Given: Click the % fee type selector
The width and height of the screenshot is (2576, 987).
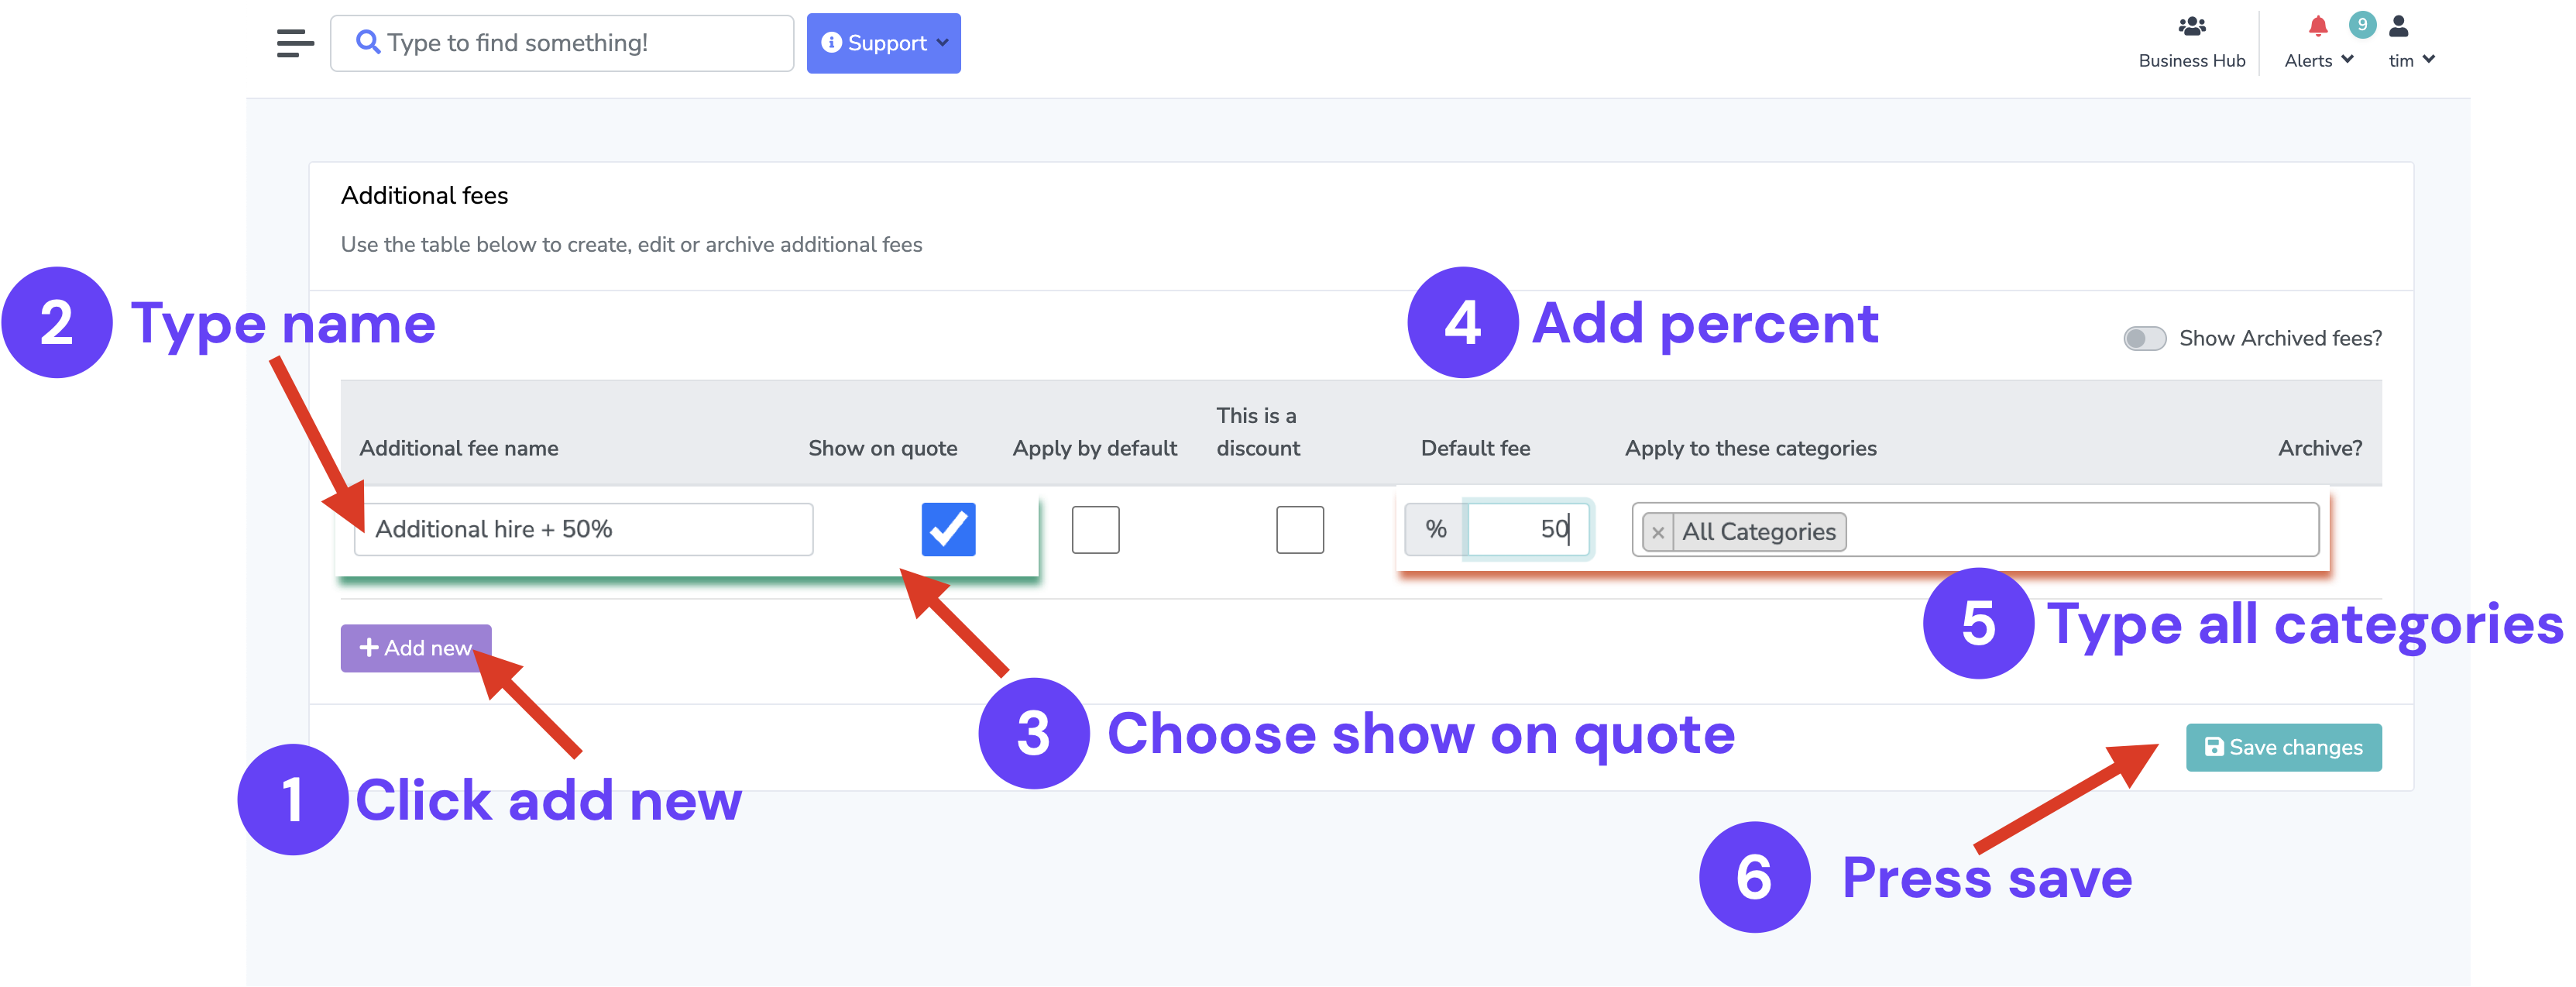Looking at the screenshot, I should point(1435,529).
